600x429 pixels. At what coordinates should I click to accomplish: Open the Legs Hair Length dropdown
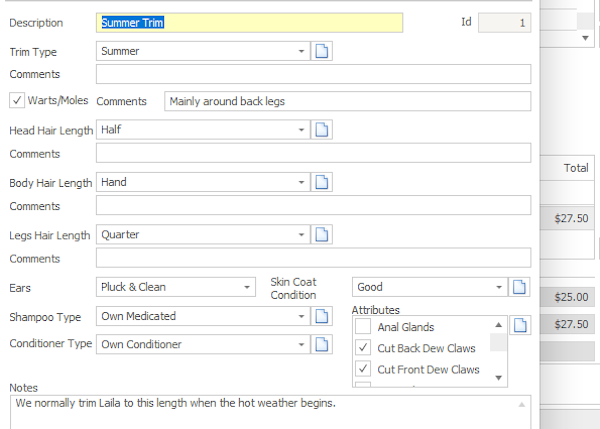tap(301, 234)
